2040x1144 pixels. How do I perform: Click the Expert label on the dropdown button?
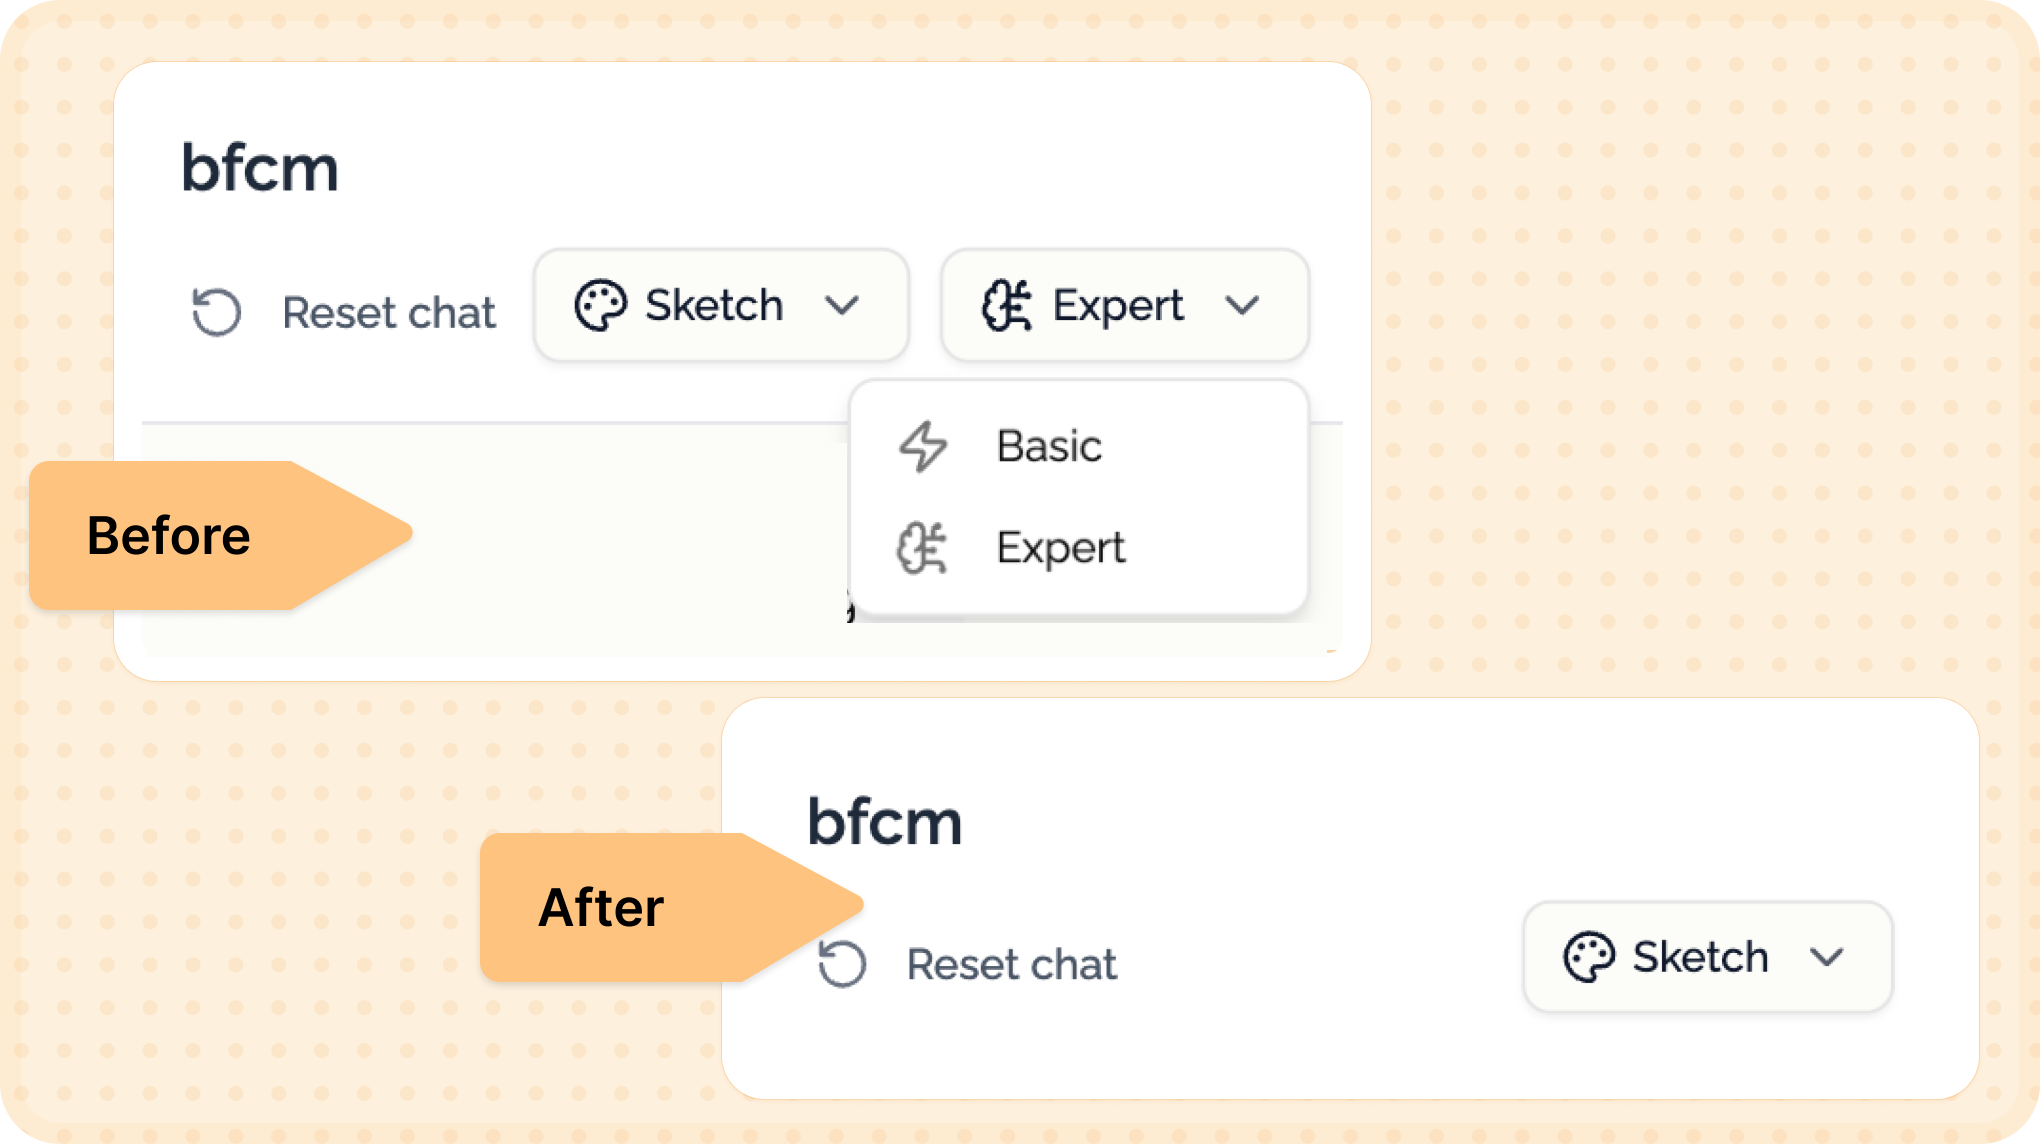[x=1118, y=305]
